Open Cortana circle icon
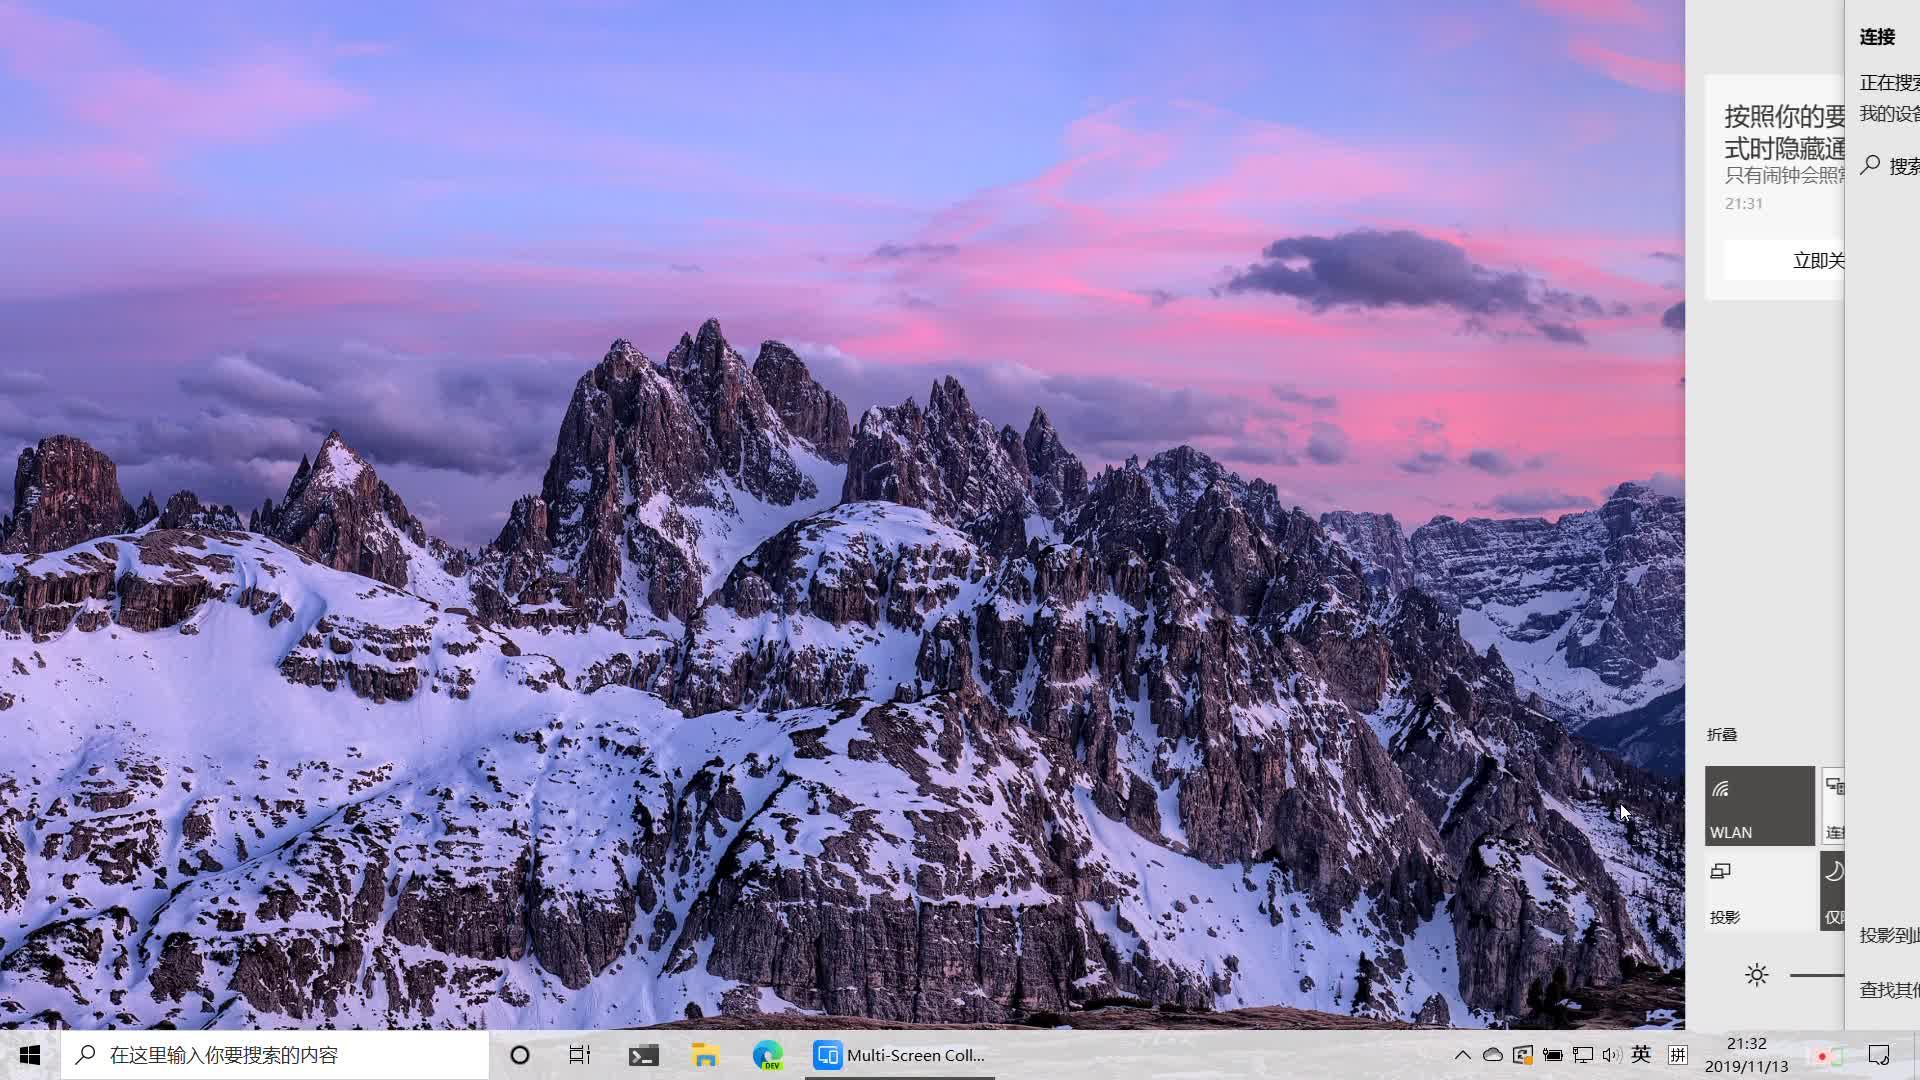The image size is (1920, 1080). tap(520, 1055)
